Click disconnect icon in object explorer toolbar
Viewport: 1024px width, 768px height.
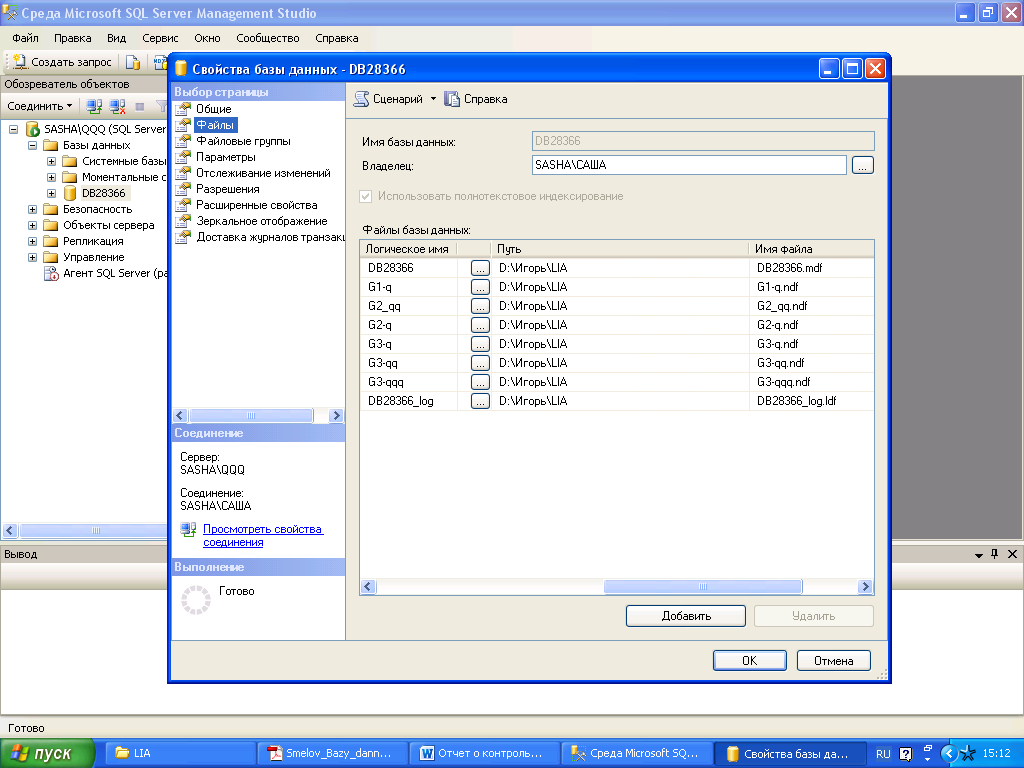click(x=118, y=106)
